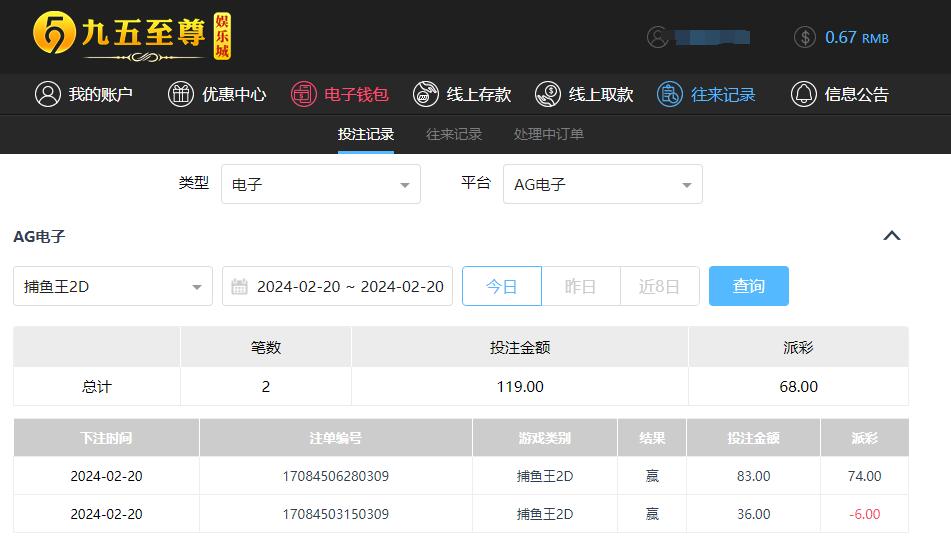Click the 总计 row label
The height and width of the screenshot is (544, 951).
coord(97,386)
